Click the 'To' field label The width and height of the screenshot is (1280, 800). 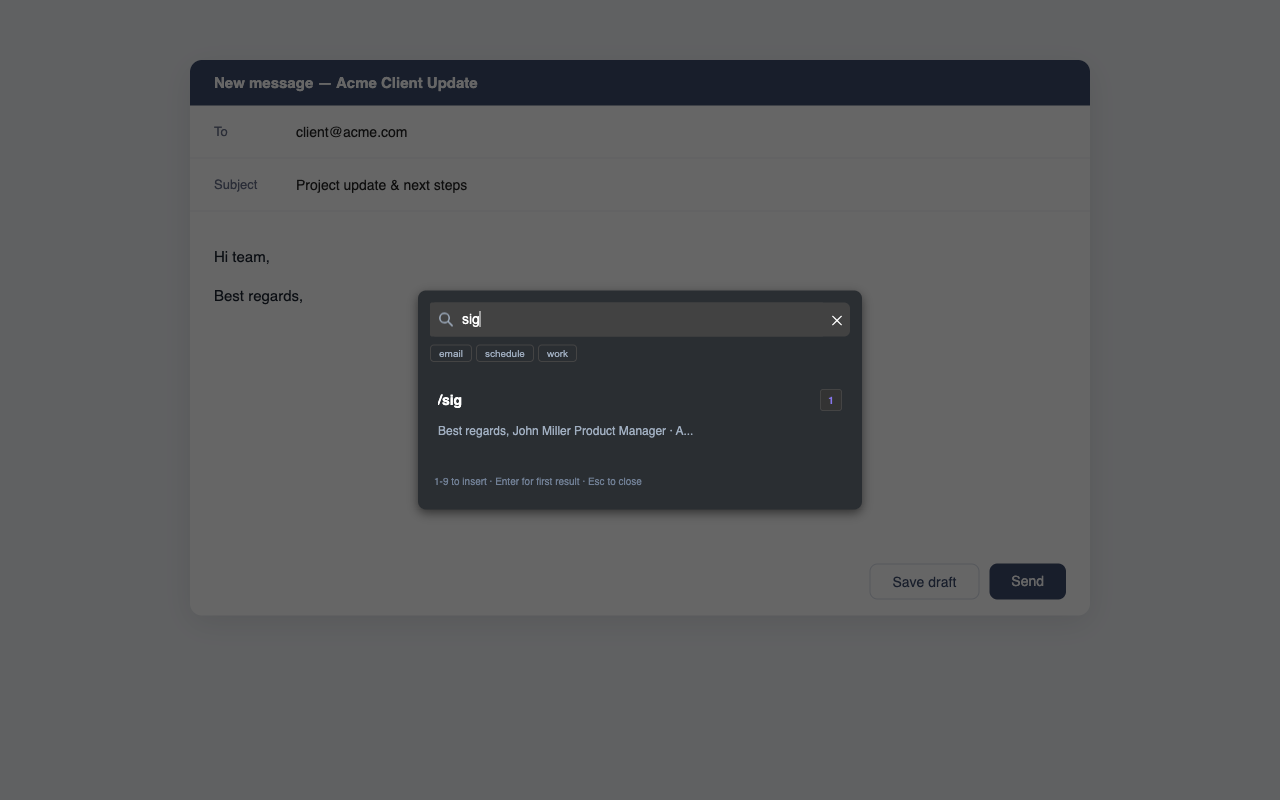pos(221,132)
